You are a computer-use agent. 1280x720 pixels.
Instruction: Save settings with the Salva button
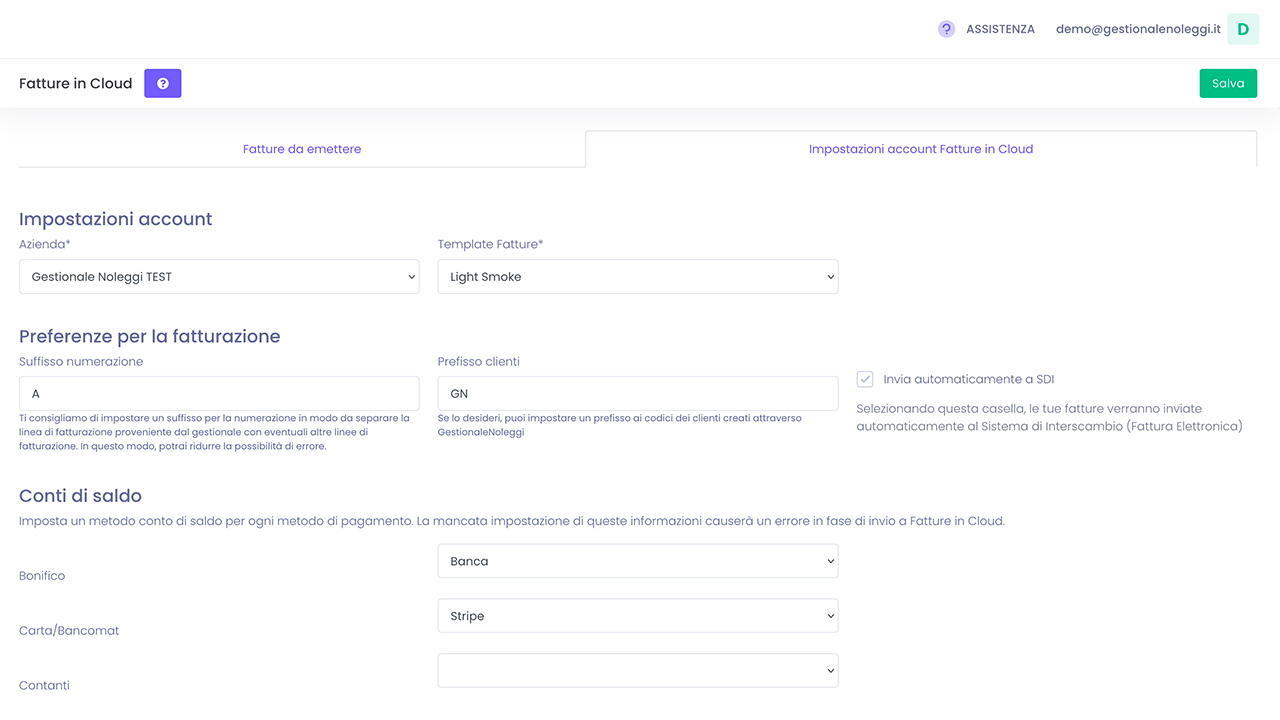[1228, 83]
